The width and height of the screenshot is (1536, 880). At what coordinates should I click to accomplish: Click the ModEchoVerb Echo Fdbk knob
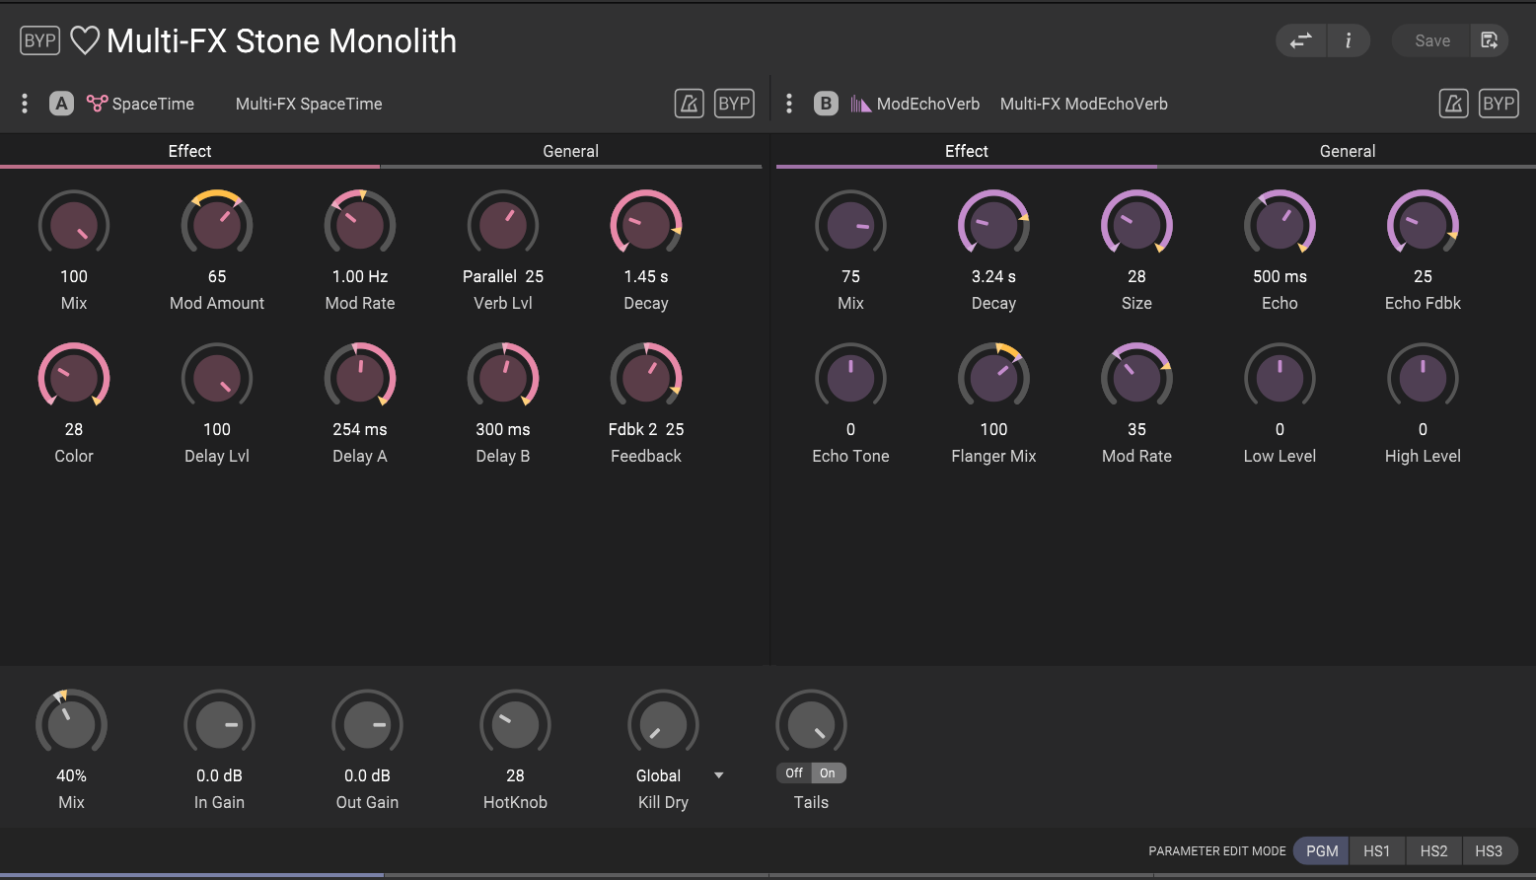1423,225
